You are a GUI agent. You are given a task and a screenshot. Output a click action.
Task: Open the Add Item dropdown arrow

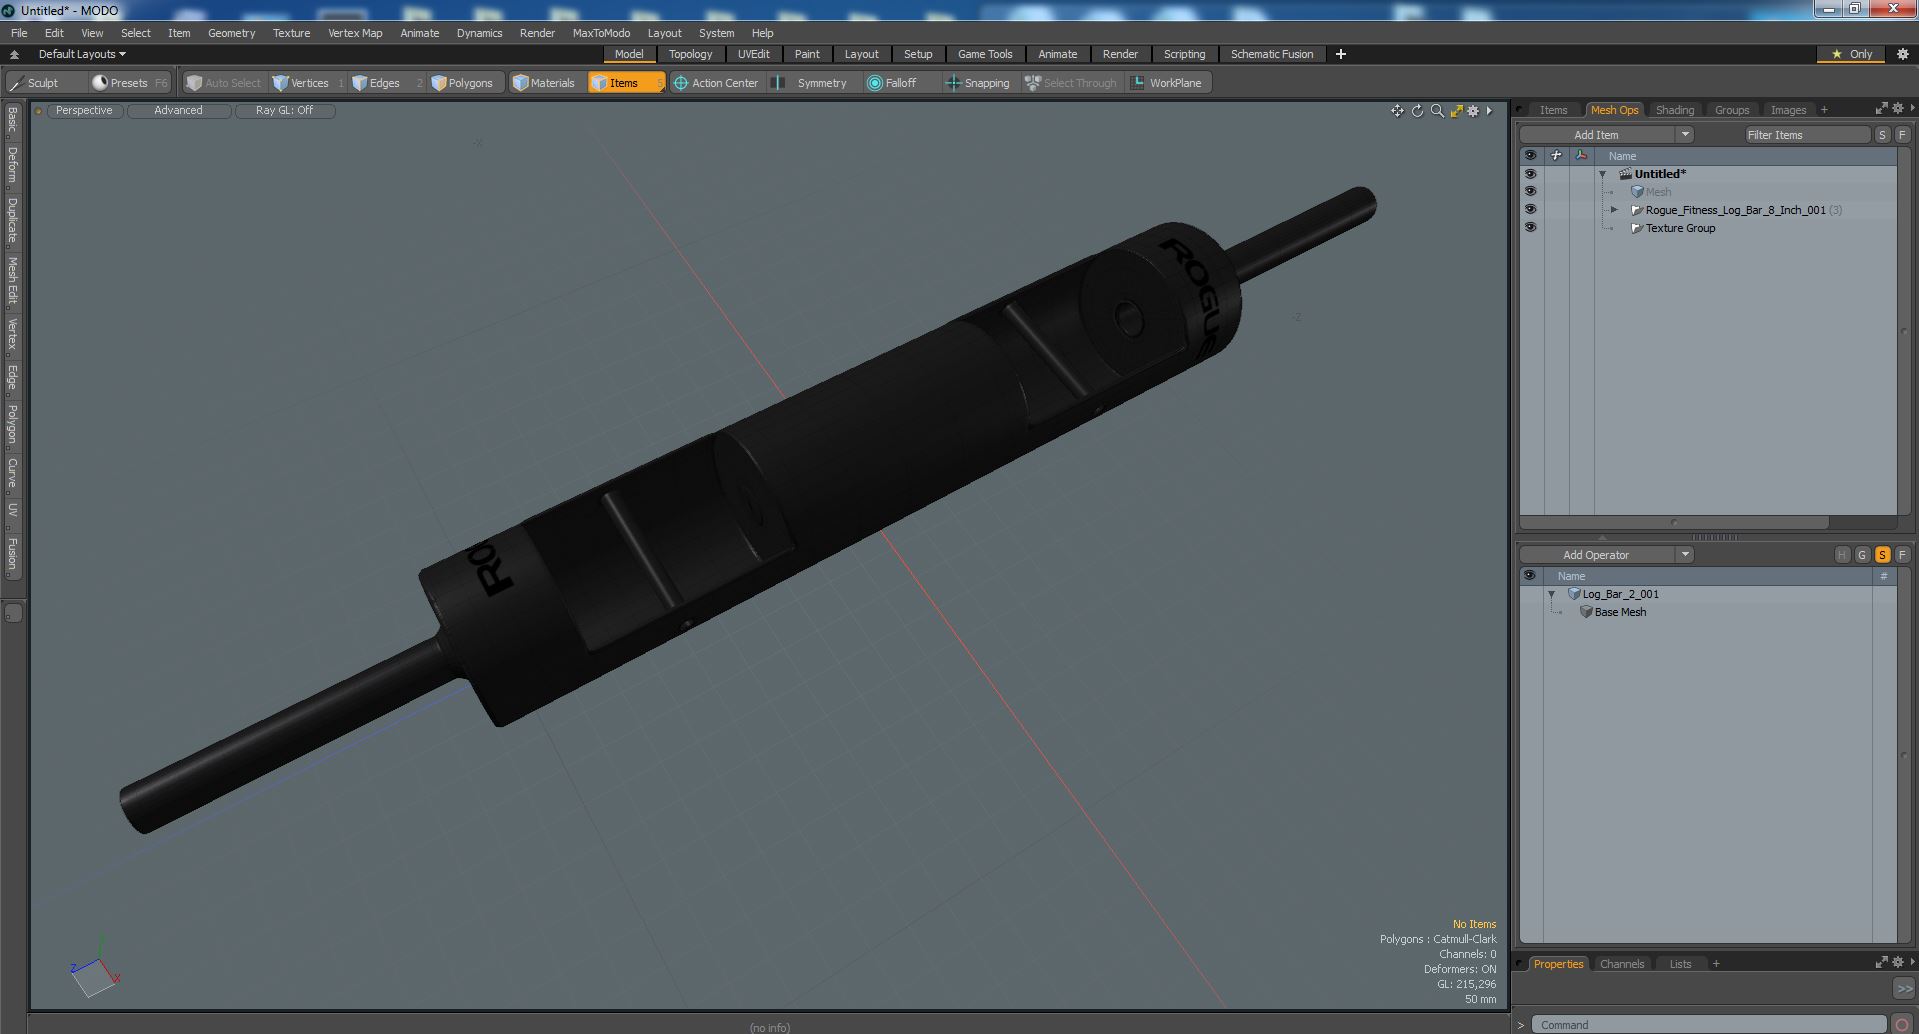pyautogui.click(x=1685, y=135)
